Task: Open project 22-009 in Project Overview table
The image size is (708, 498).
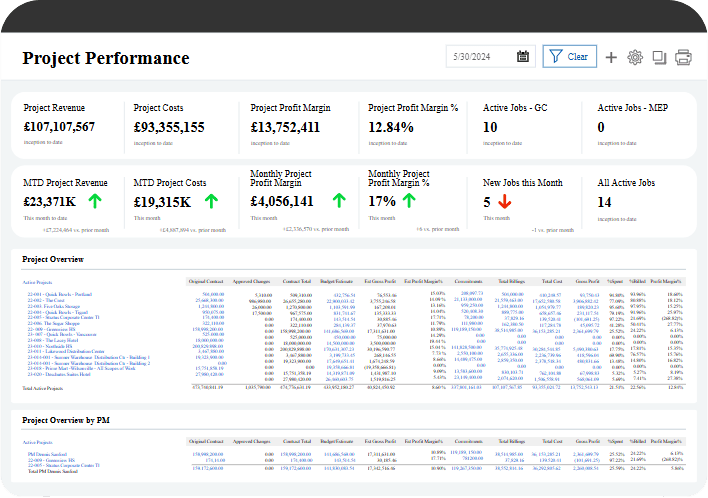Action: 51,329
